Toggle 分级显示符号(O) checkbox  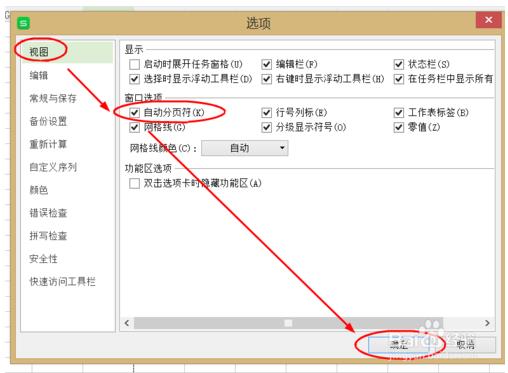click(x=266, y=127)
